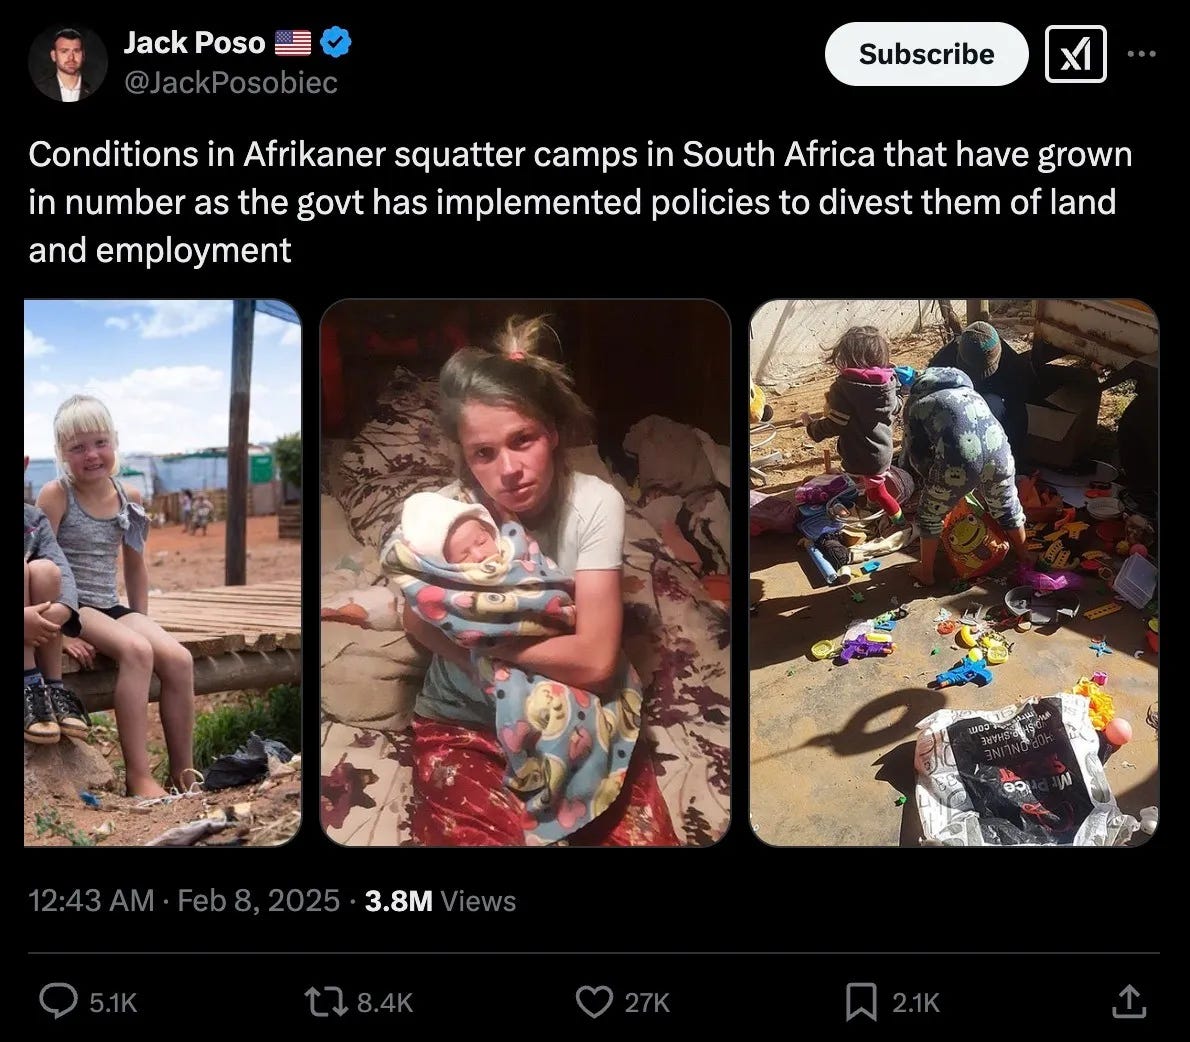Click the 8.4K repost count
This screenshot has width=1190, height=1042.
385,1003
